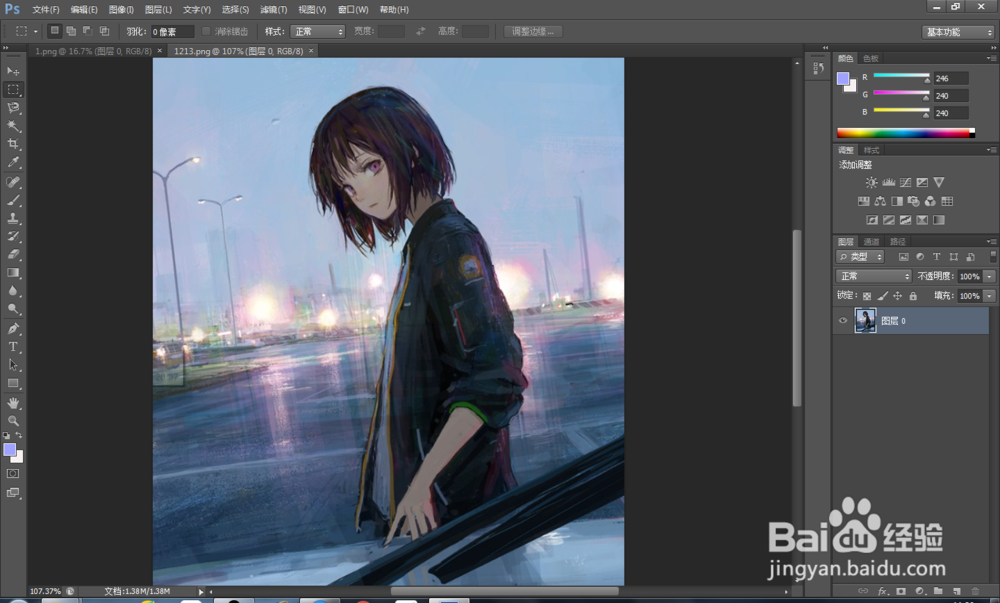Toggle lock transparent pixels for layer
The image size is (1000, 603).
[867, 296]
